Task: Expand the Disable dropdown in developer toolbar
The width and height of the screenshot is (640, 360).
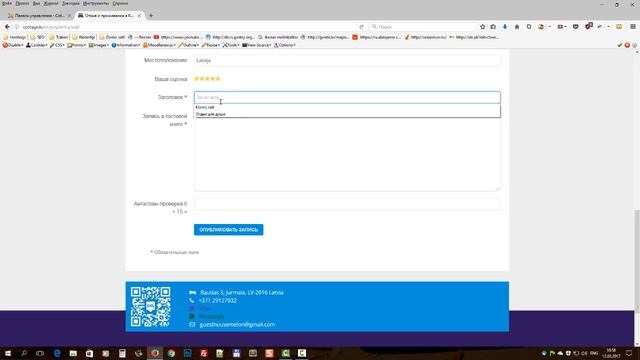Action: coord(13,45)
